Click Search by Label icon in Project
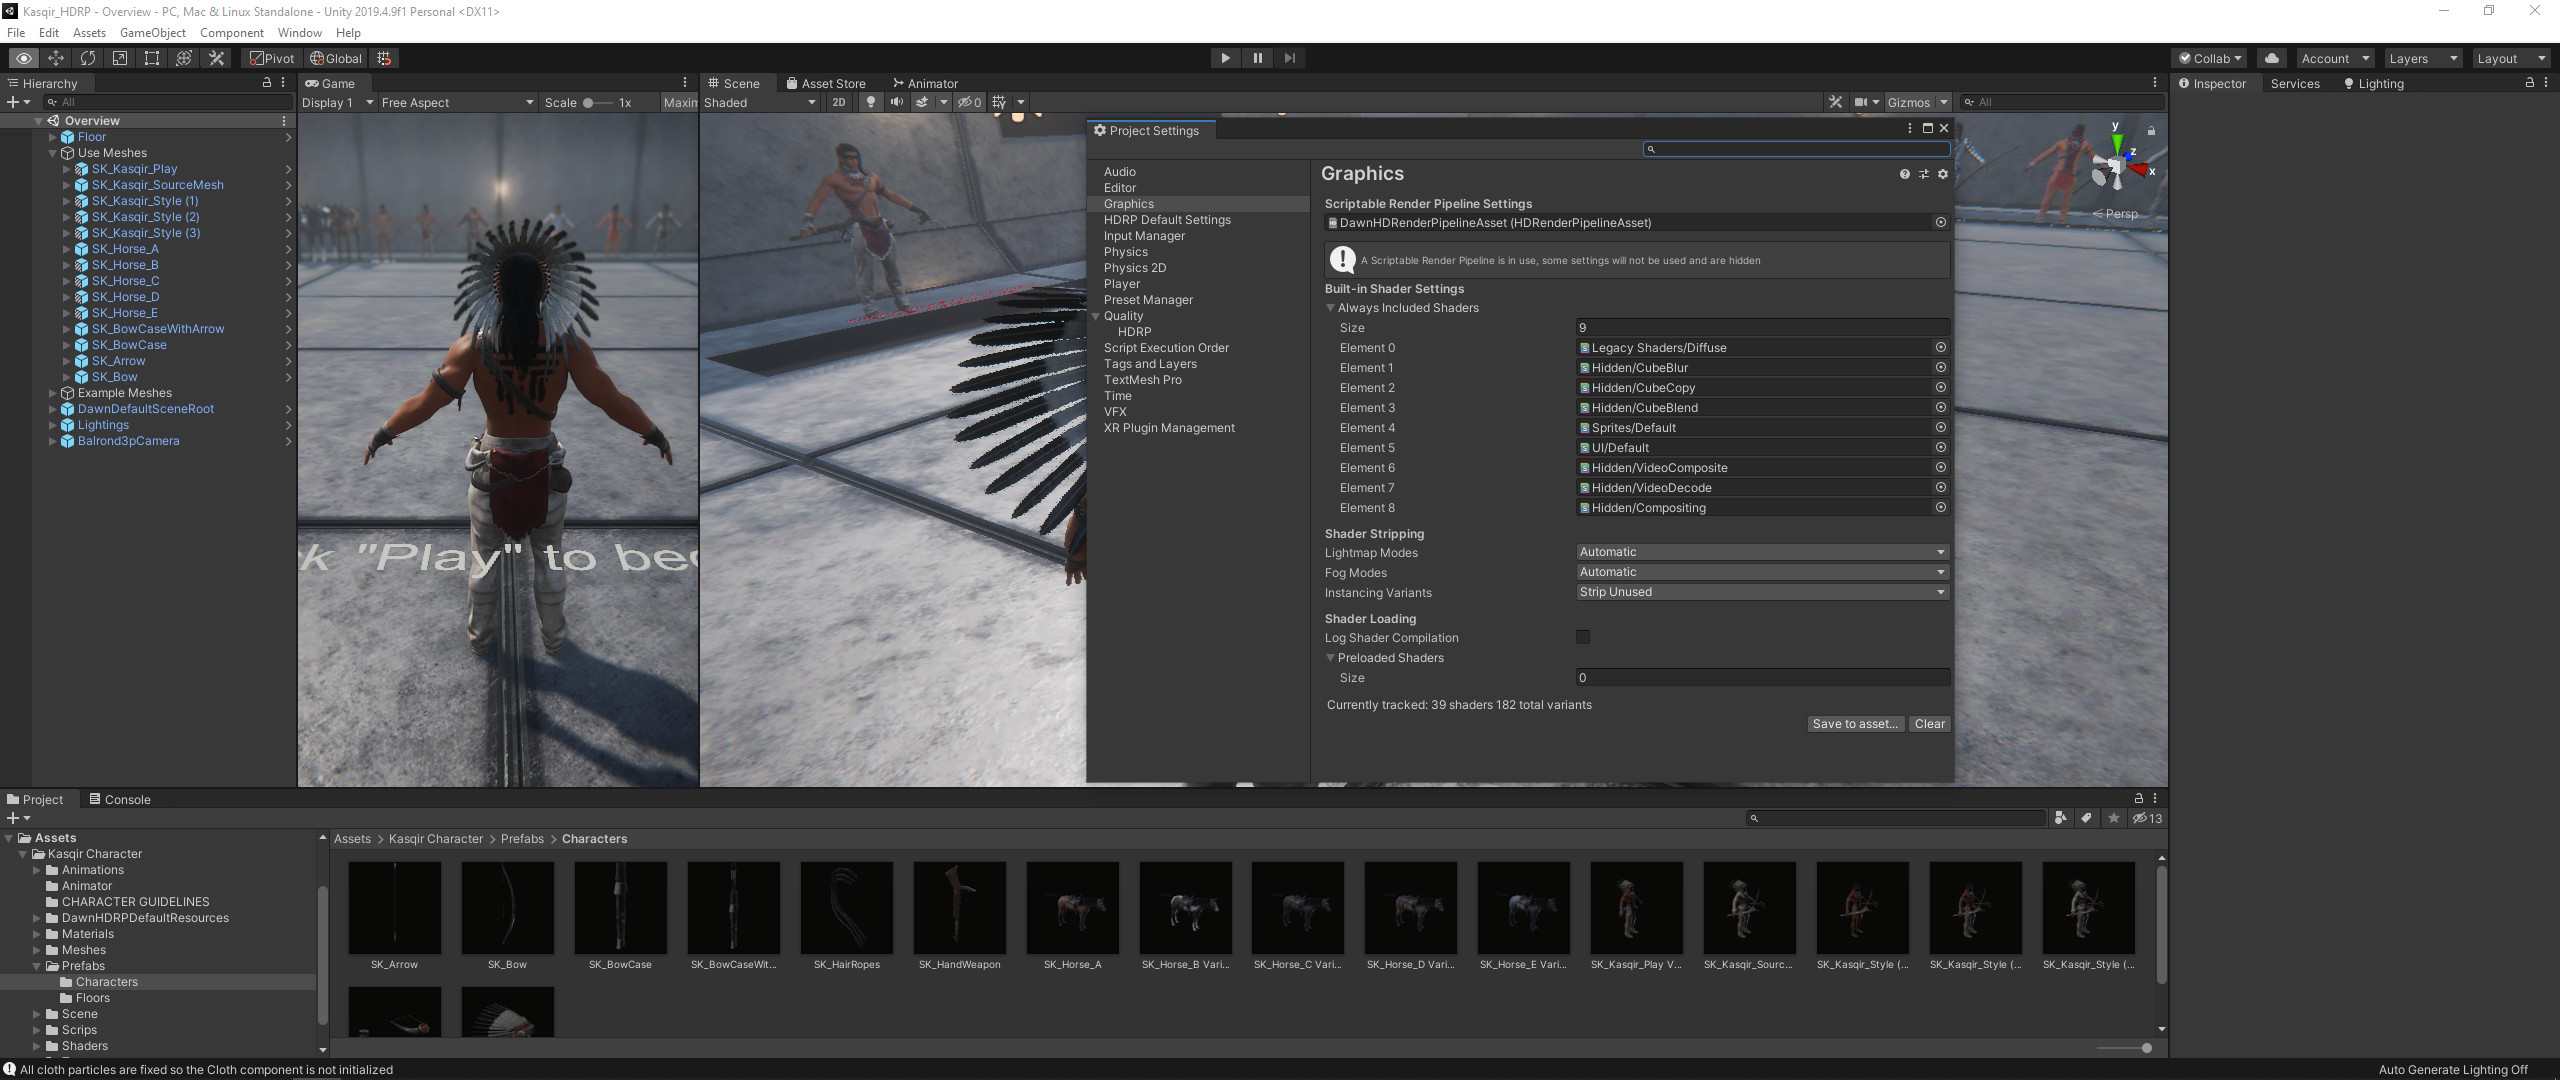 pos(2086,818)
